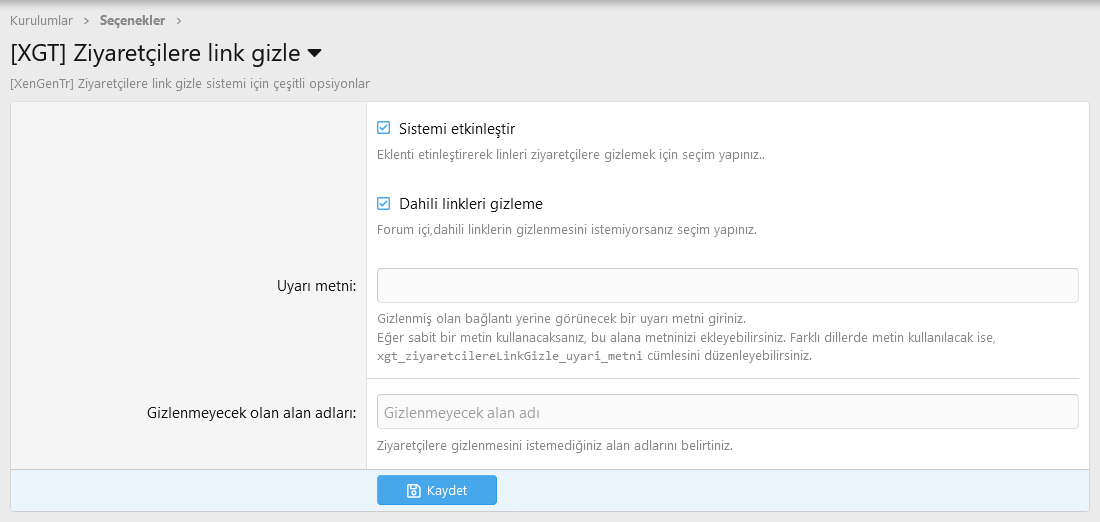
Task: Select the Uyarı metni: field label
Action: 316,286
